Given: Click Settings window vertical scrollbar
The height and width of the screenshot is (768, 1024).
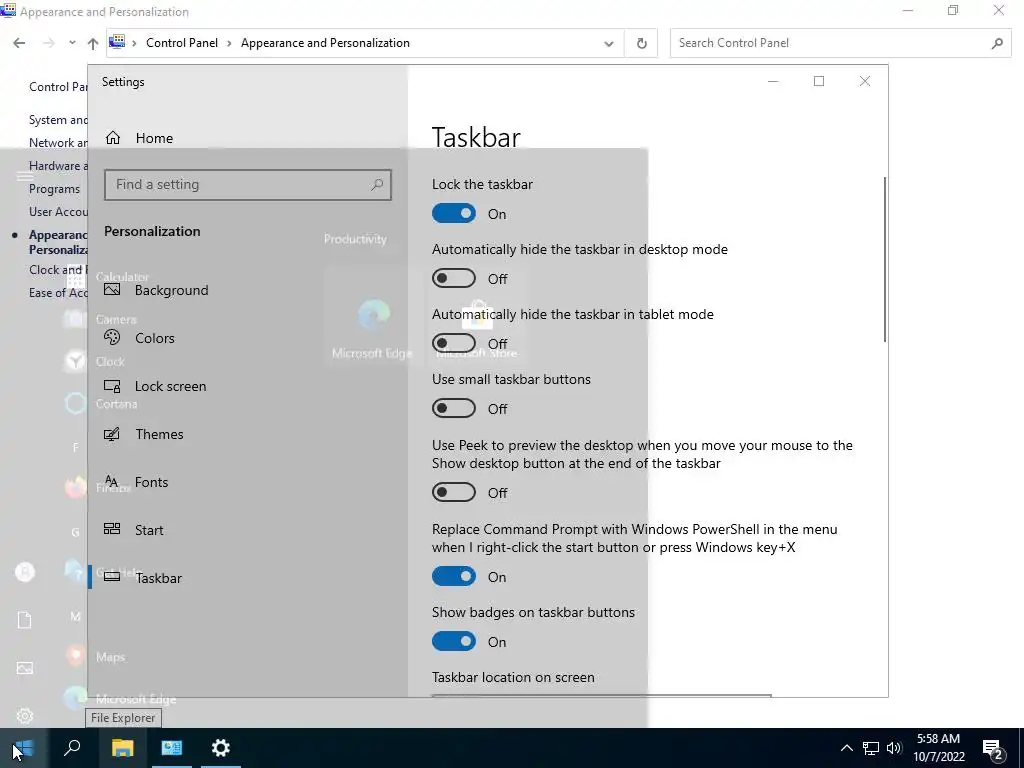Looking at the screenshot, I should tap(884, 259).
